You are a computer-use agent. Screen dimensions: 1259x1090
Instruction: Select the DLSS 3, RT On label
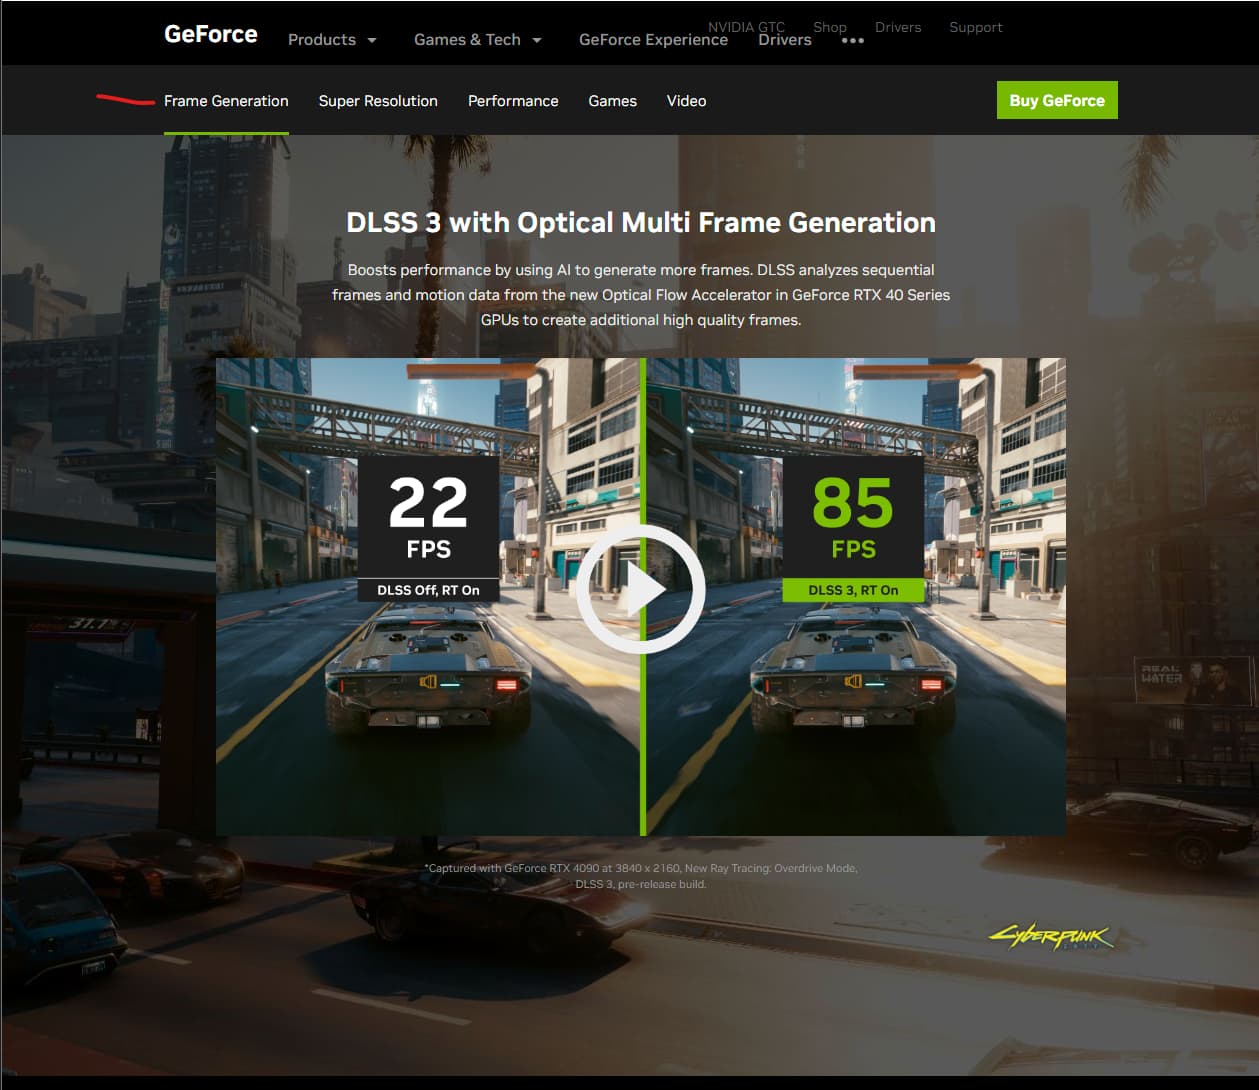pos(855,590)
